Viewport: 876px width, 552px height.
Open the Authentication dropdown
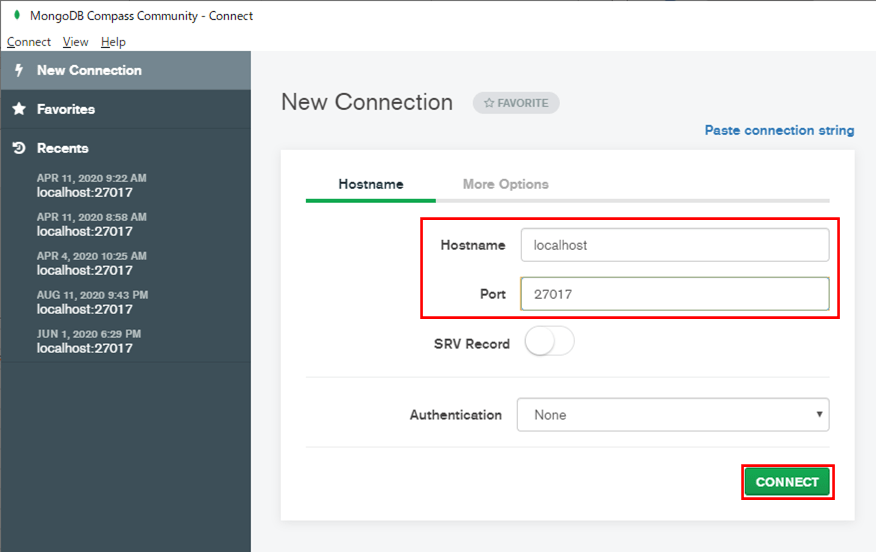pyautogui.click(x=672, y=415)
